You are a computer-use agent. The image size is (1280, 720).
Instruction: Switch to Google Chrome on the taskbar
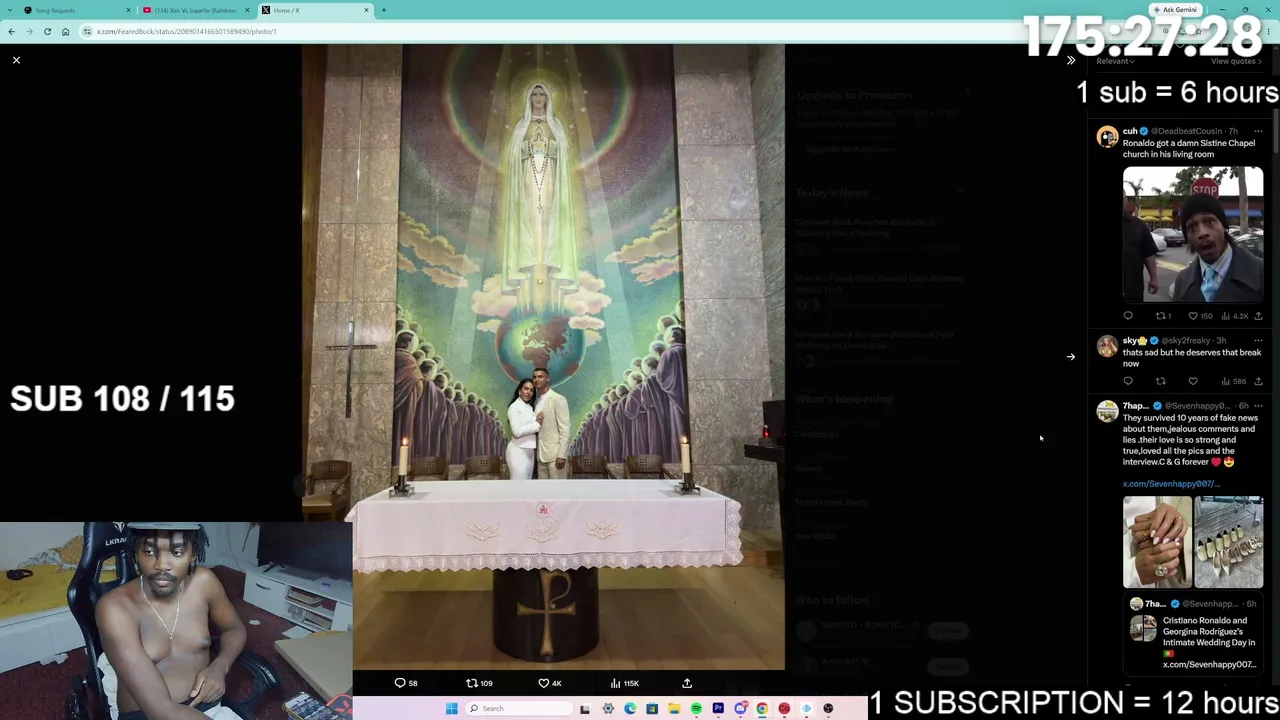click(762, 708)
